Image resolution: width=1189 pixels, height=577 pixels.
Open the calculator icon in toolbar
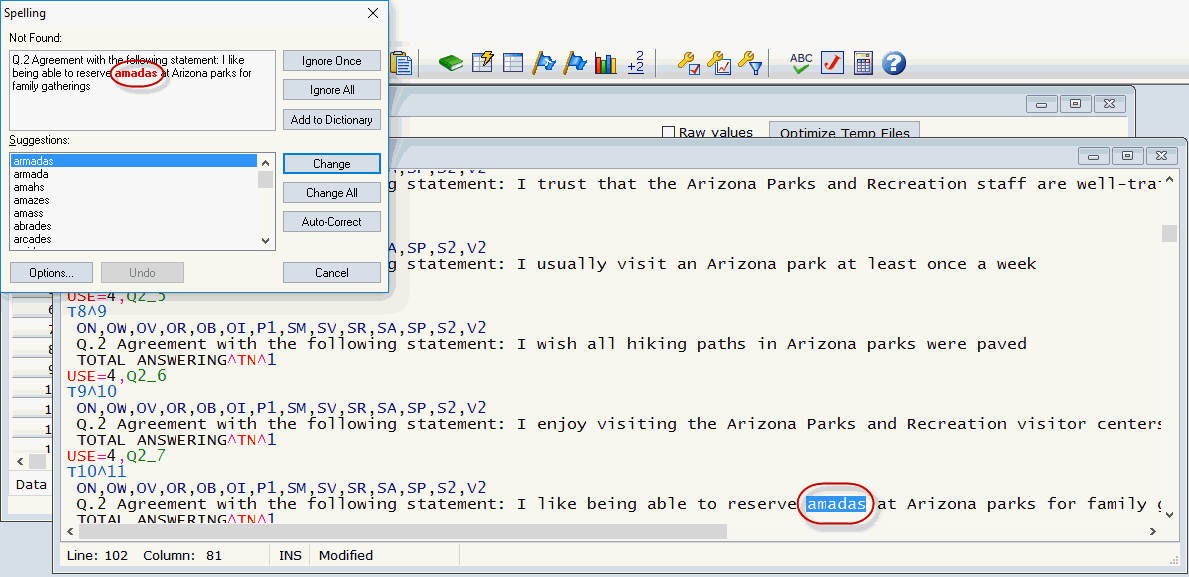[x=863, y=63]
